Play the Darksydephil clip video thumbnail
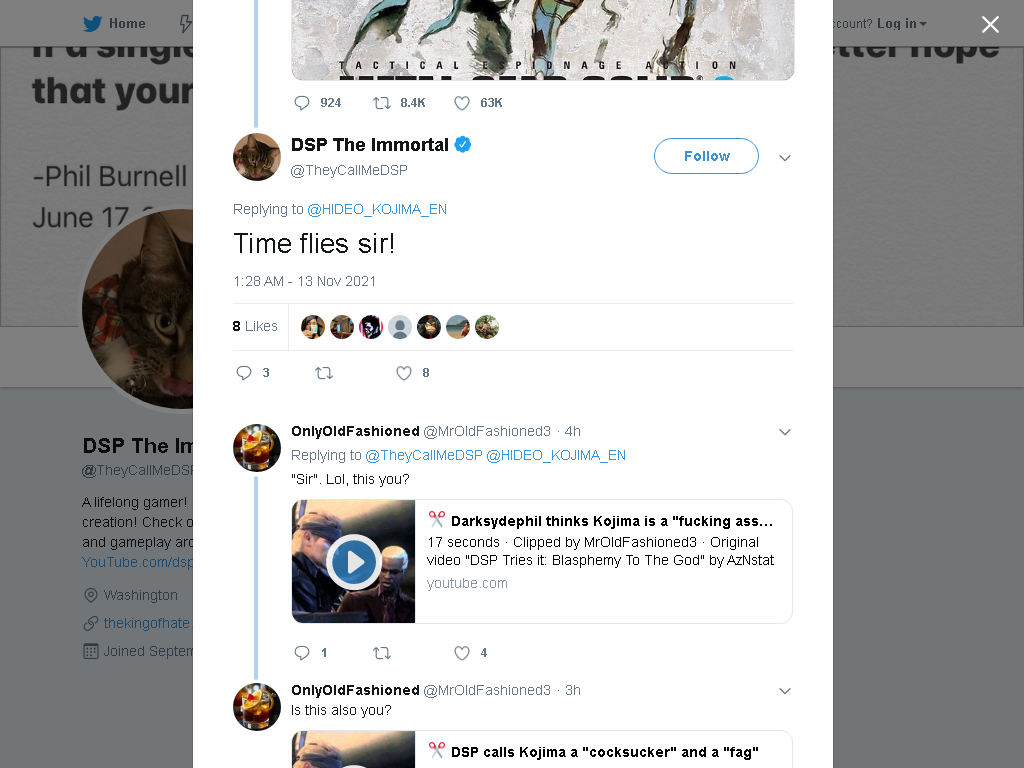The image size is (1024, 768). click(x=353, y=562)
